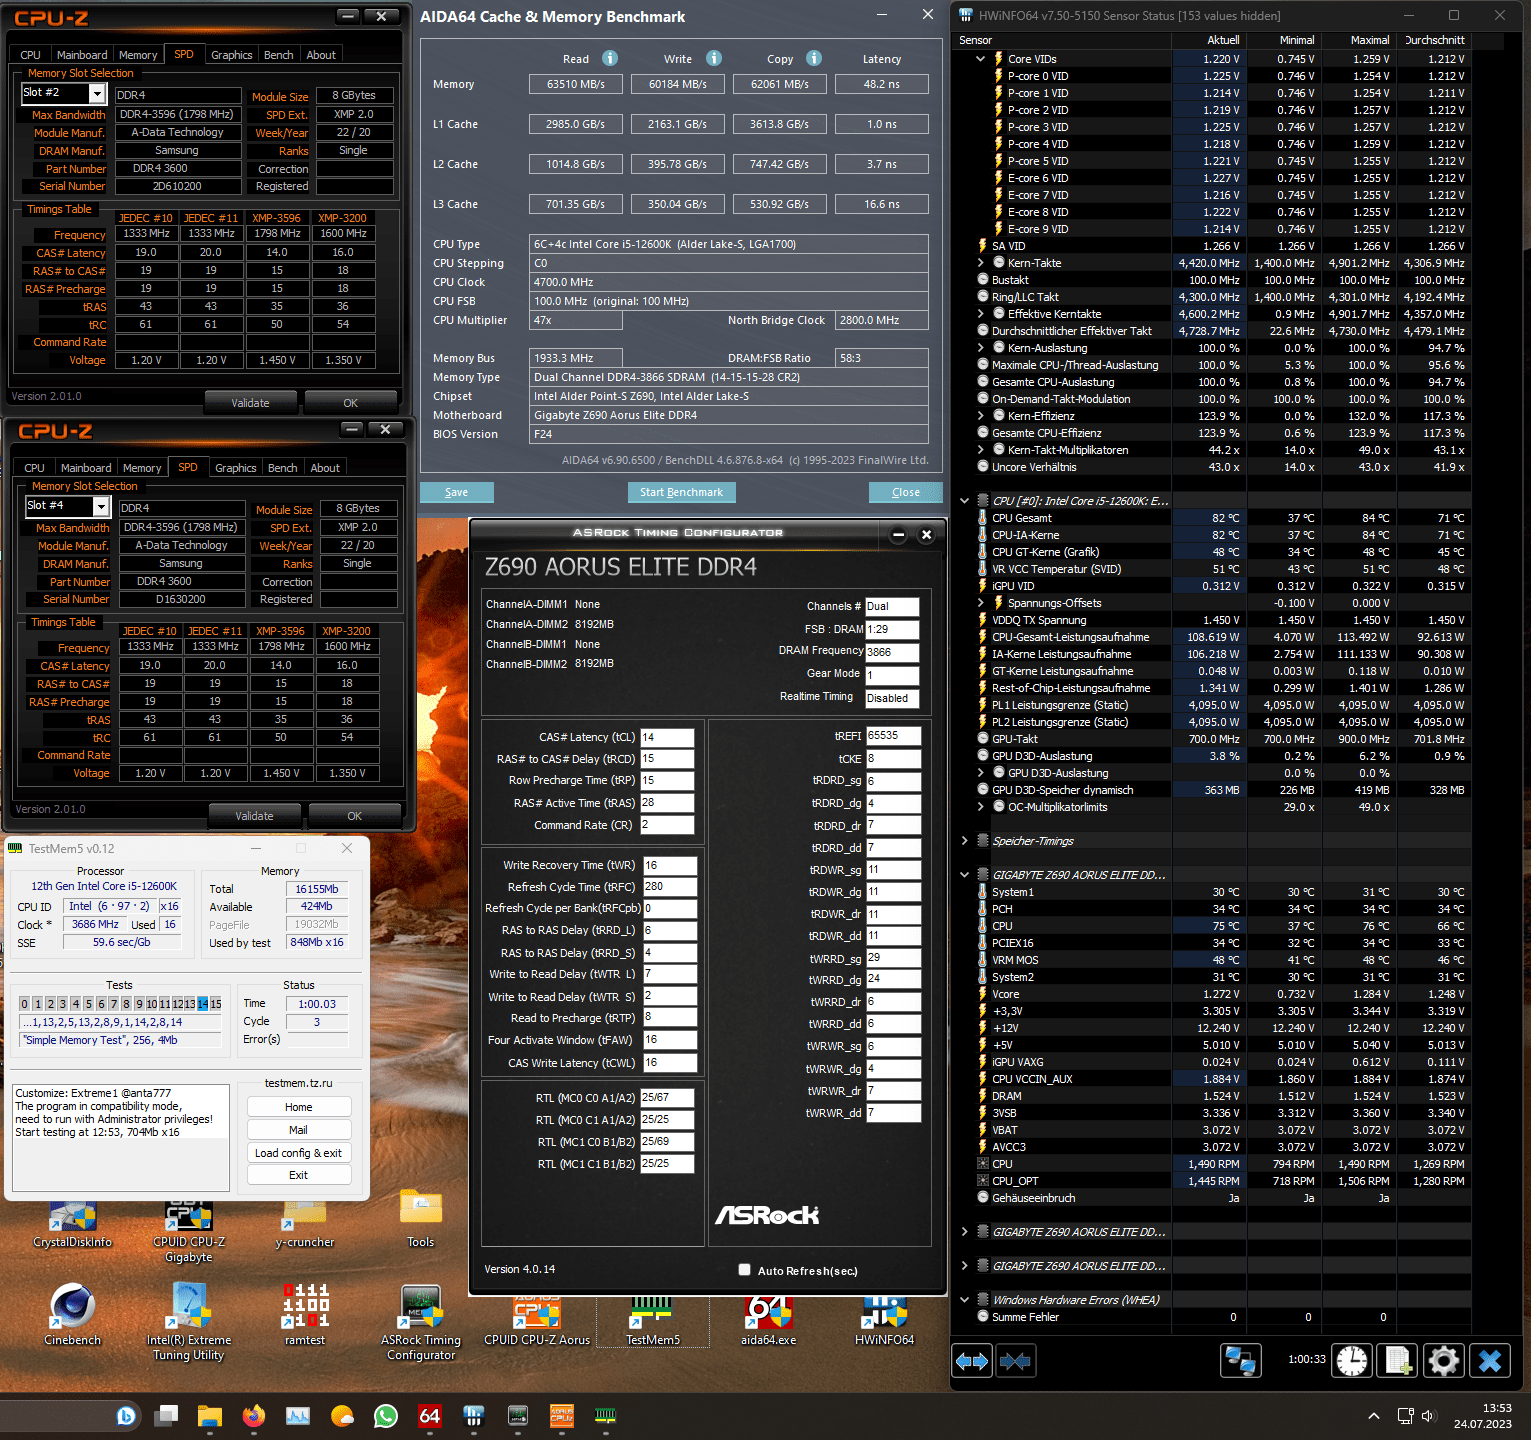This screenshot has height=1440, width=1531.
Task: Click Validate button in top CPU-Z
Action: 251,403
